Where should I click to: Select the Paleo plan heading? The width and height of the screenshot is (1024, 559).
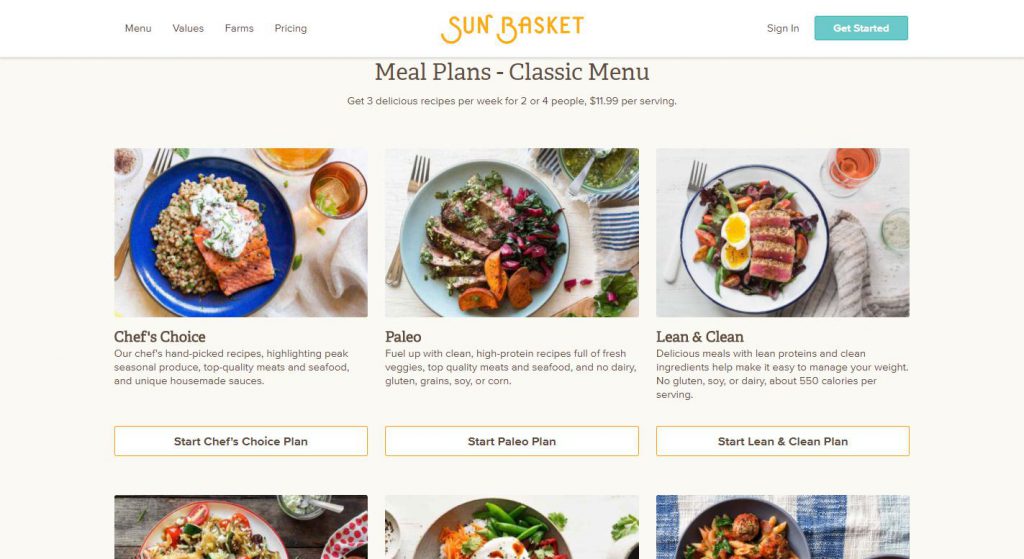(x=403, y=336)
